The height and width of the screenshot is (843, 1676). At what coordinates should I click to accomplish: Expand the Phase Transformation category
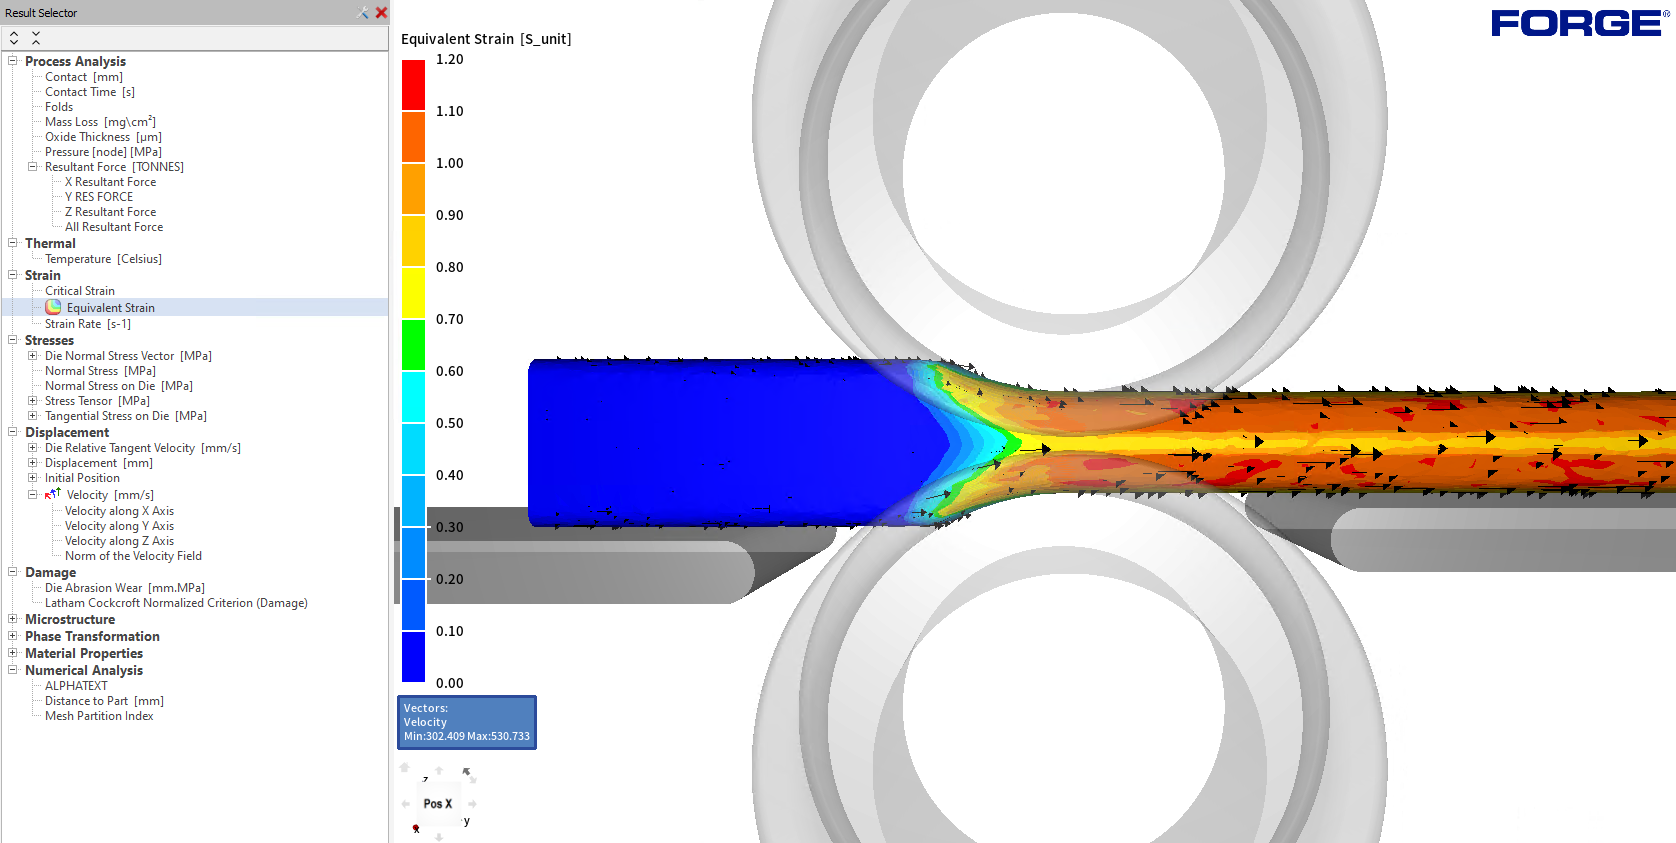coord(13,636)
